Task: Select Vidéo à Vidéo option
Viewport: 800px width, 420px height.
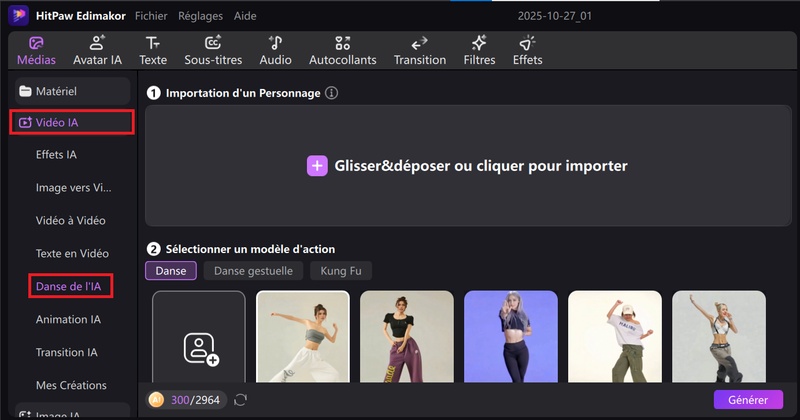Action: coord(70,220)
